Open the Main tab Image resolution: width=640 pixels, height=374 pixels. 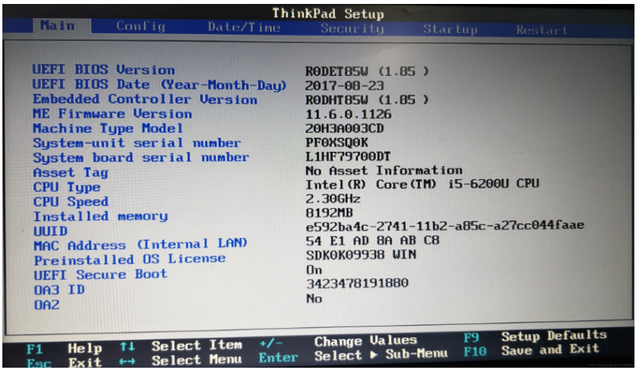coord(58,26)
